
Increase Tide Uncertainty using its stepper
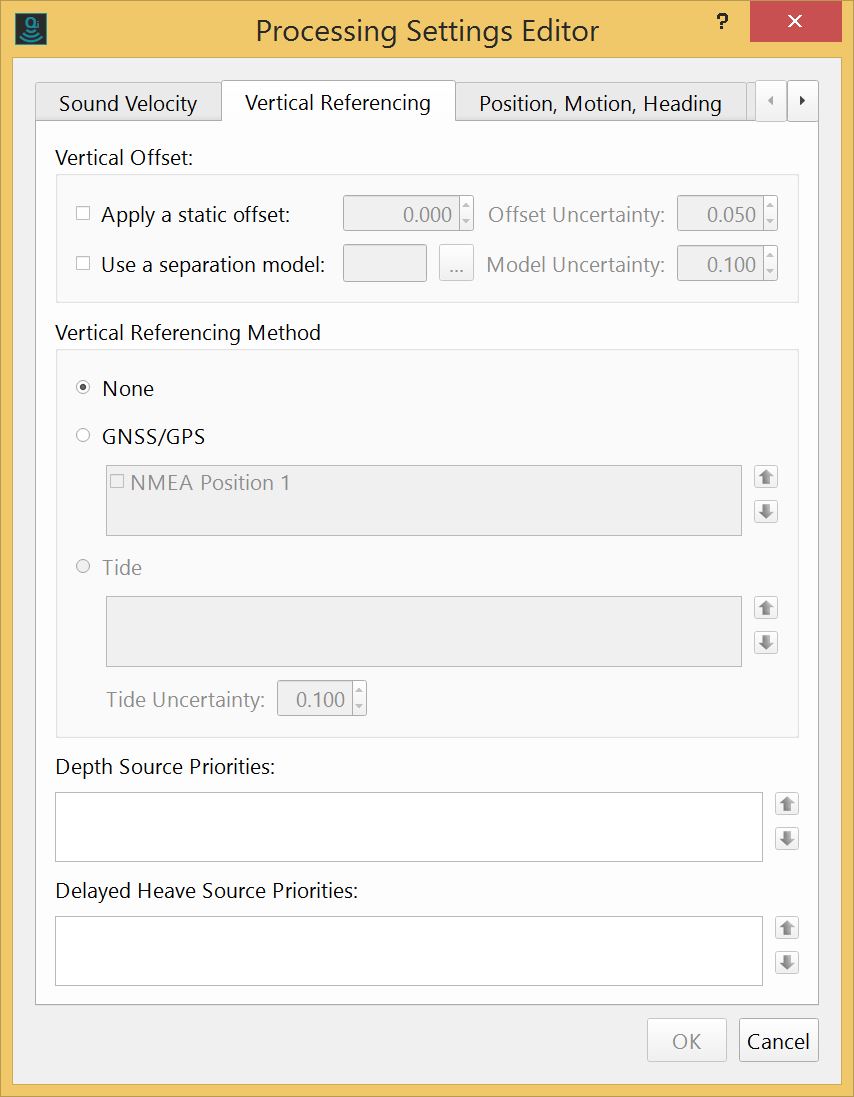358,692
